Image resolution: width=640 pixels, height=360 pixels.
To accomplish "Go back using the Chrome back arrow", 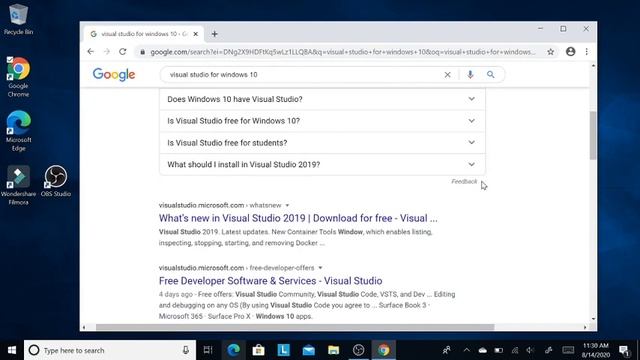I will pyautogui.click(x=91, y=52).
